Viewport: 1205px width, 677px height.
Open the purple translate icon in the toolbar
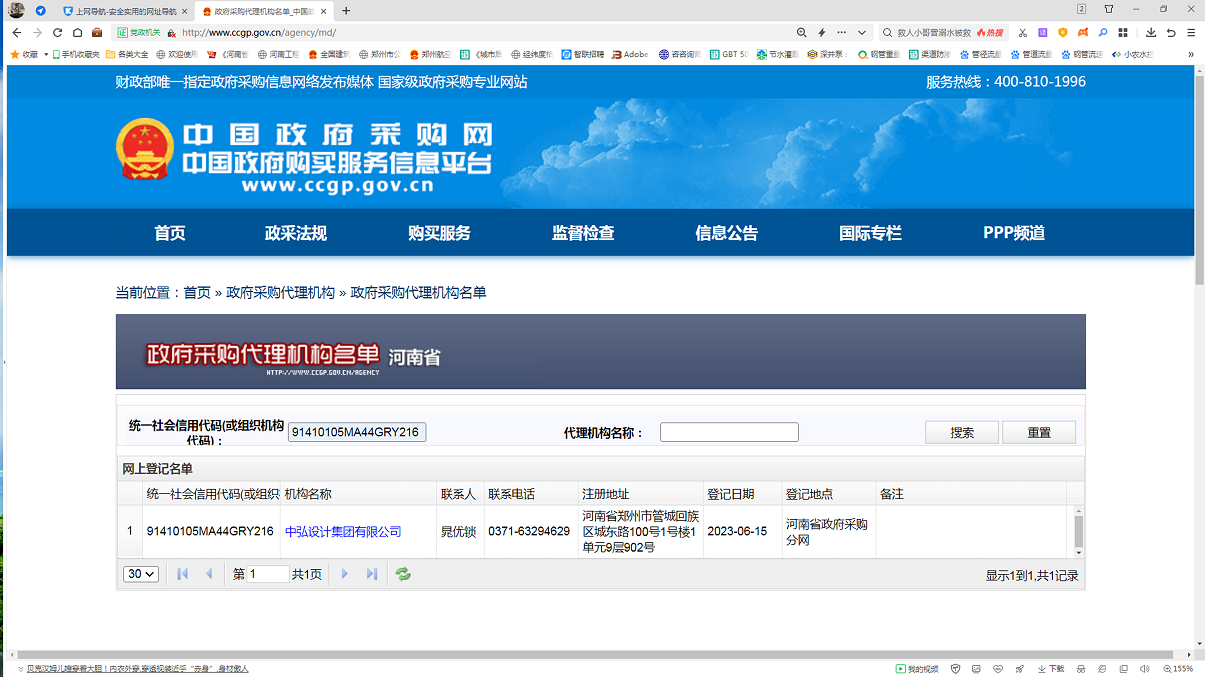[x=1043, y=32]
